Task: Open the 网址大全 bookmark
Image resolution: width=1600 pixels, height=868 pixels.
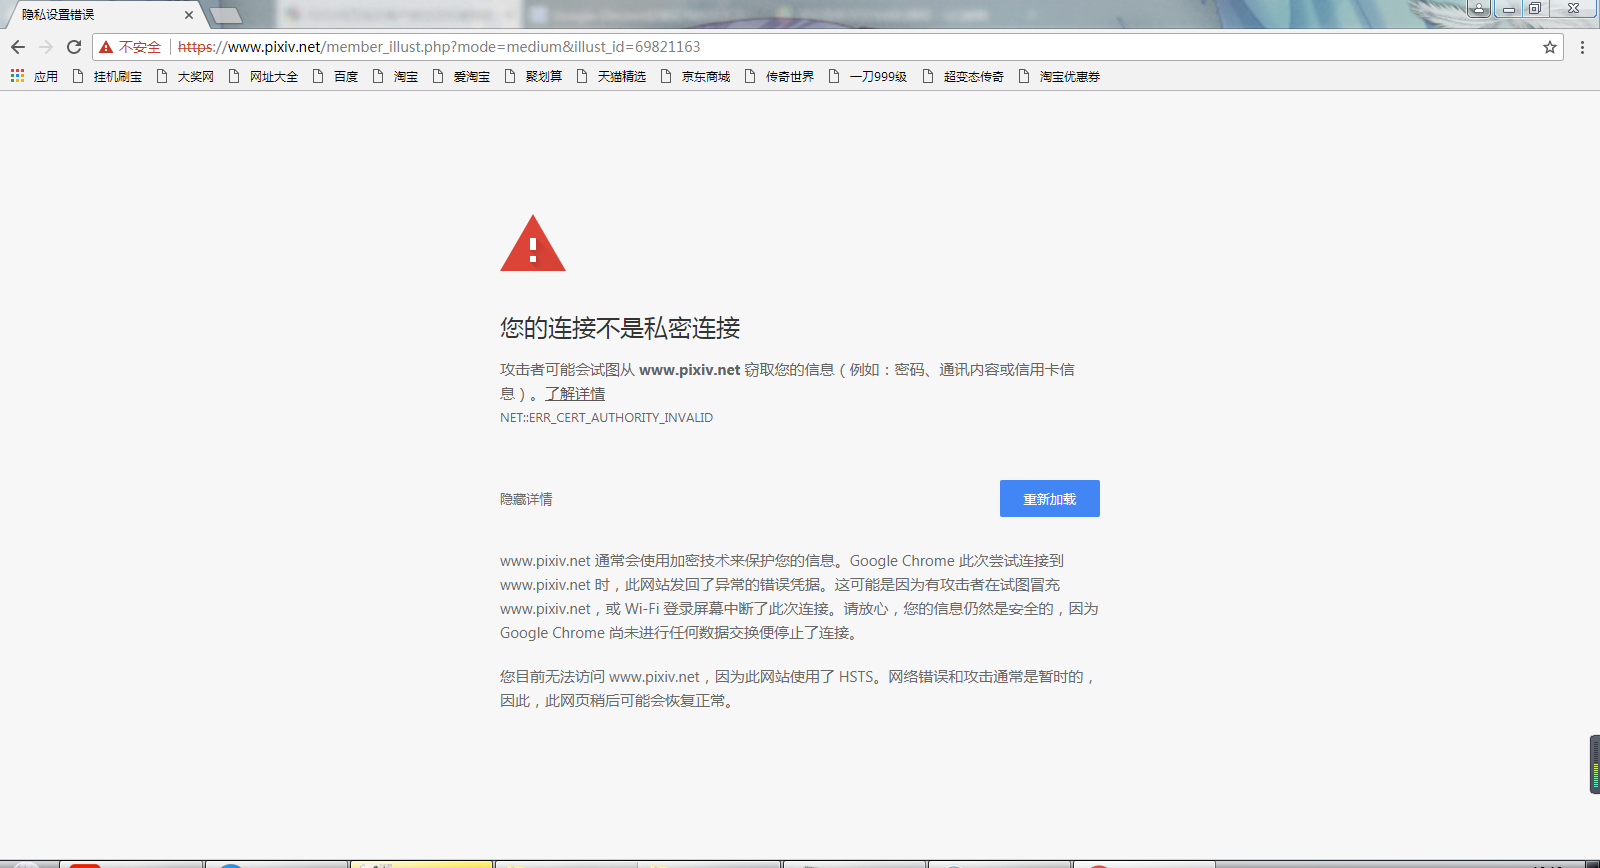Action: [263, 76]
